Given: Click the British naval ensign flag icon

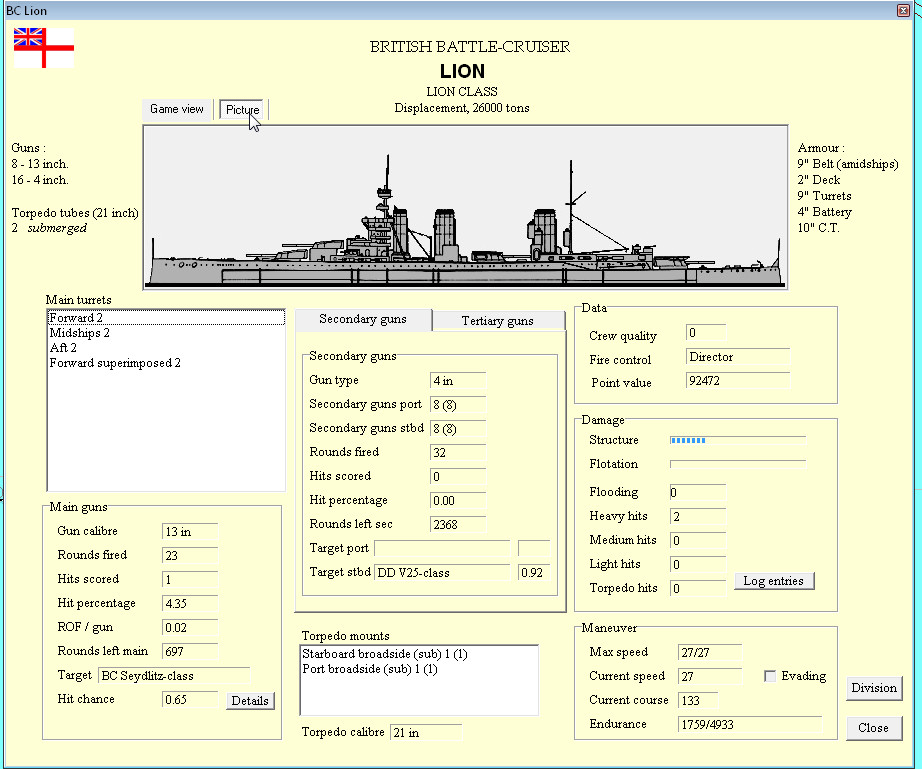Looking at the screenshot, I should point(43,47).
